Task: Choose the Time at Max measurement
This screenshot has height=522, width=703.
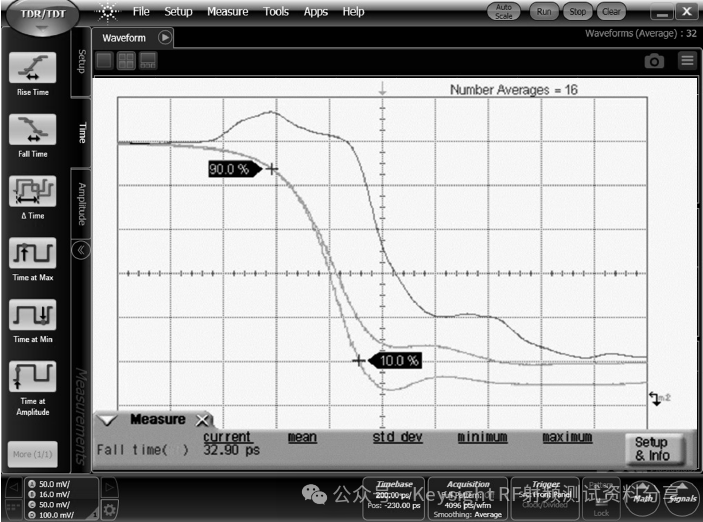Action: (x=32, y=254)
